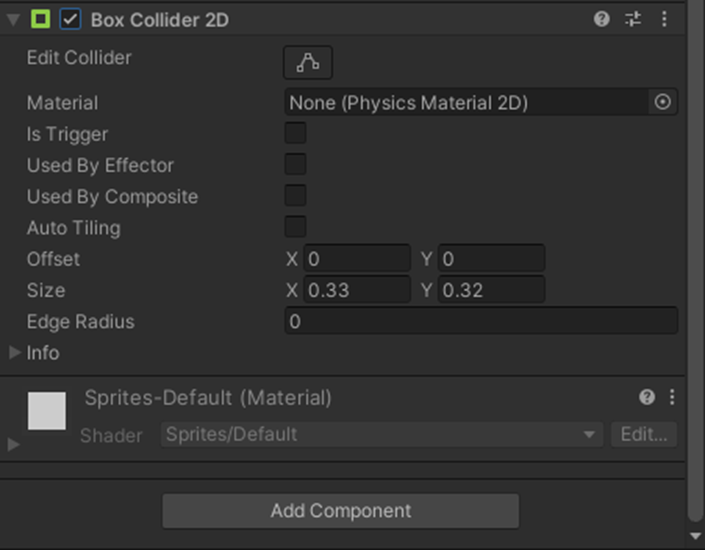The width and height of the screenshot is (705, 550).
Task: Click the Add Component button
Action: [x=341, y=511]
